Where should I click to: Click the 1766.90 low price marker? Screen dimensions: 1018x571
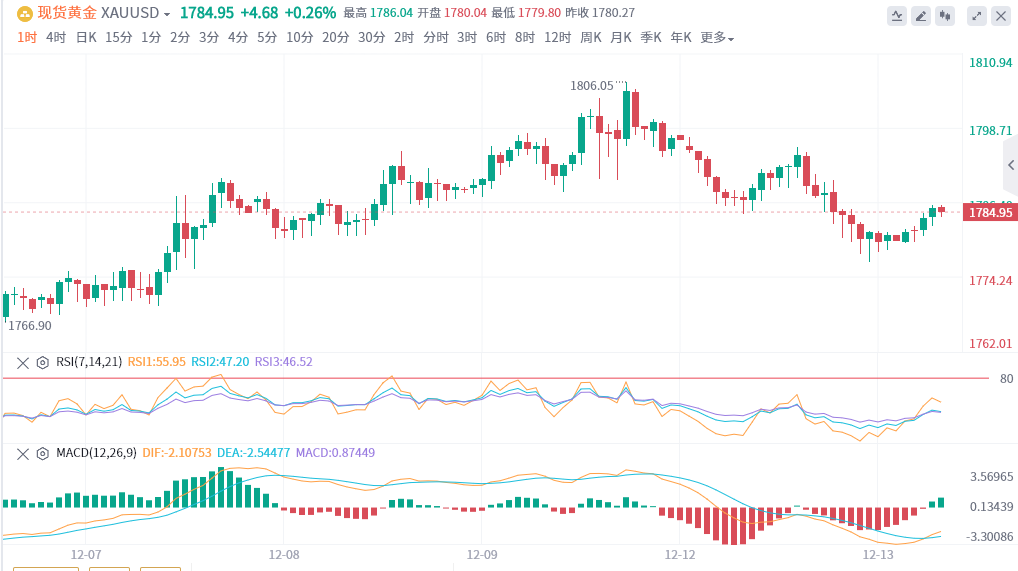tap(30, 325)
